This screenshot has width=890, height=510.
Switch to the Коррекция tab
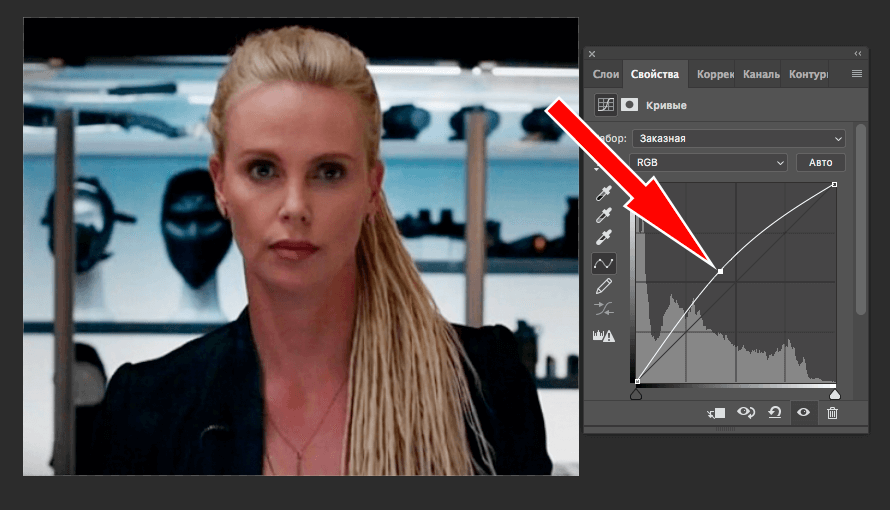point(715,74)
